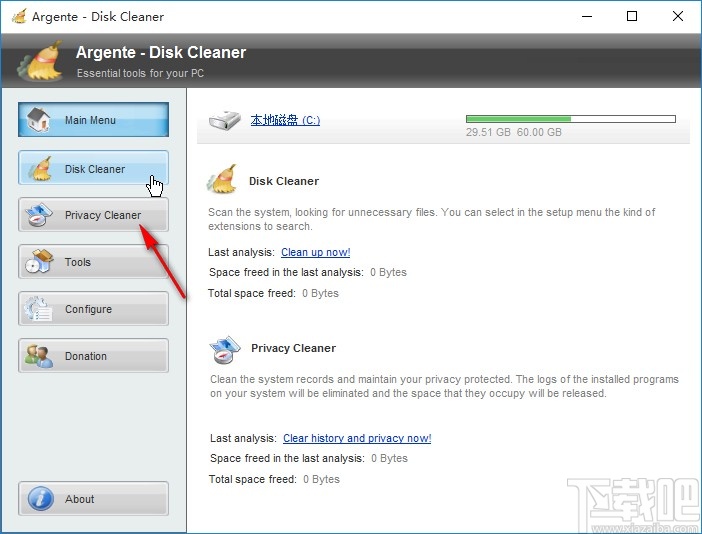
Task: Click the compass icon on Privacy Cleaner button
Action: (39, 215)
